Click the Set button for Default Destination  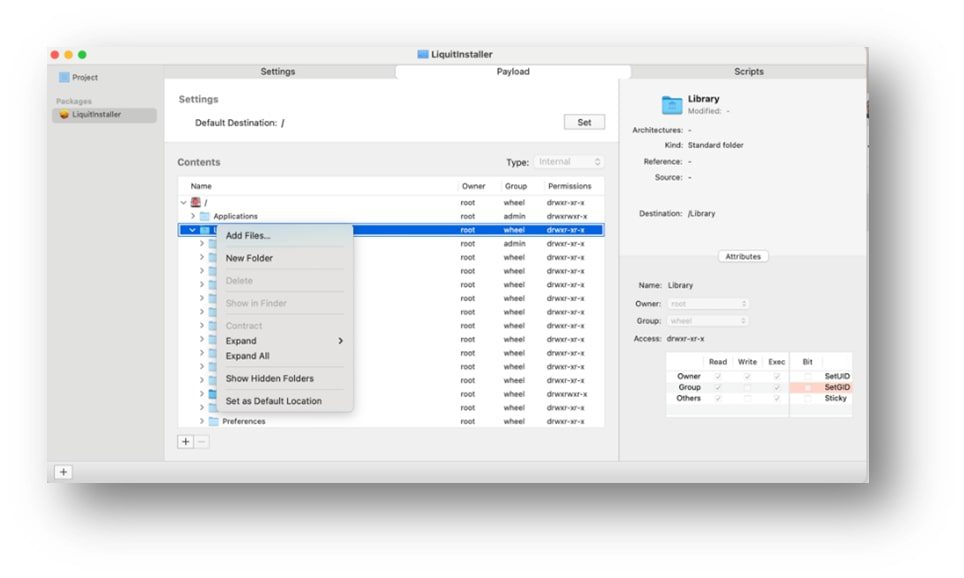click(584, 121)
